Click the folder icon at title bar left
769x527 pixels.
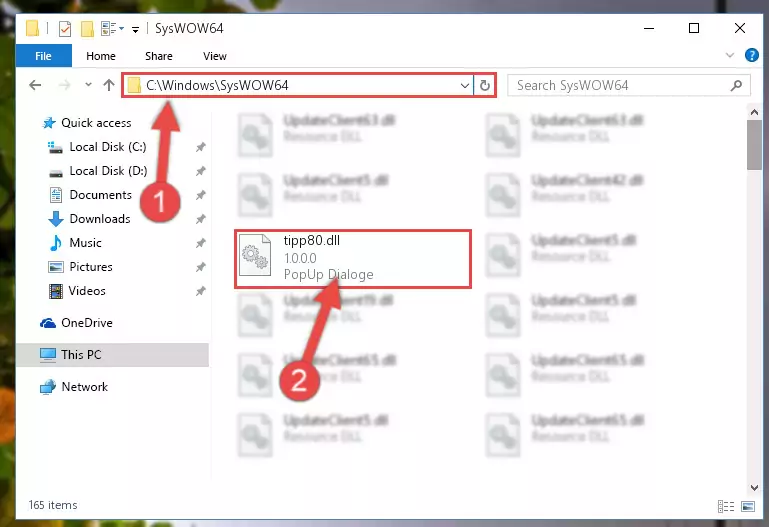point(32,28)
